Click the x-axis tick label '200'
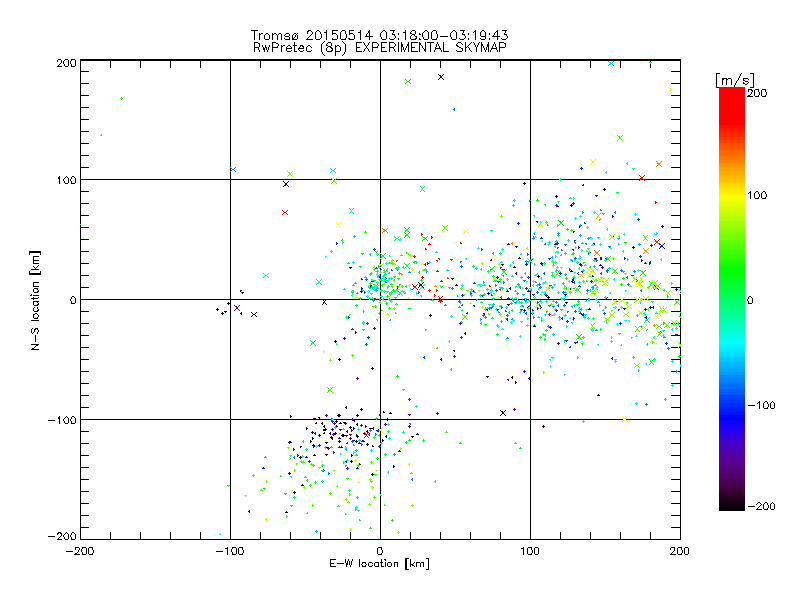 tap(680, 551)
